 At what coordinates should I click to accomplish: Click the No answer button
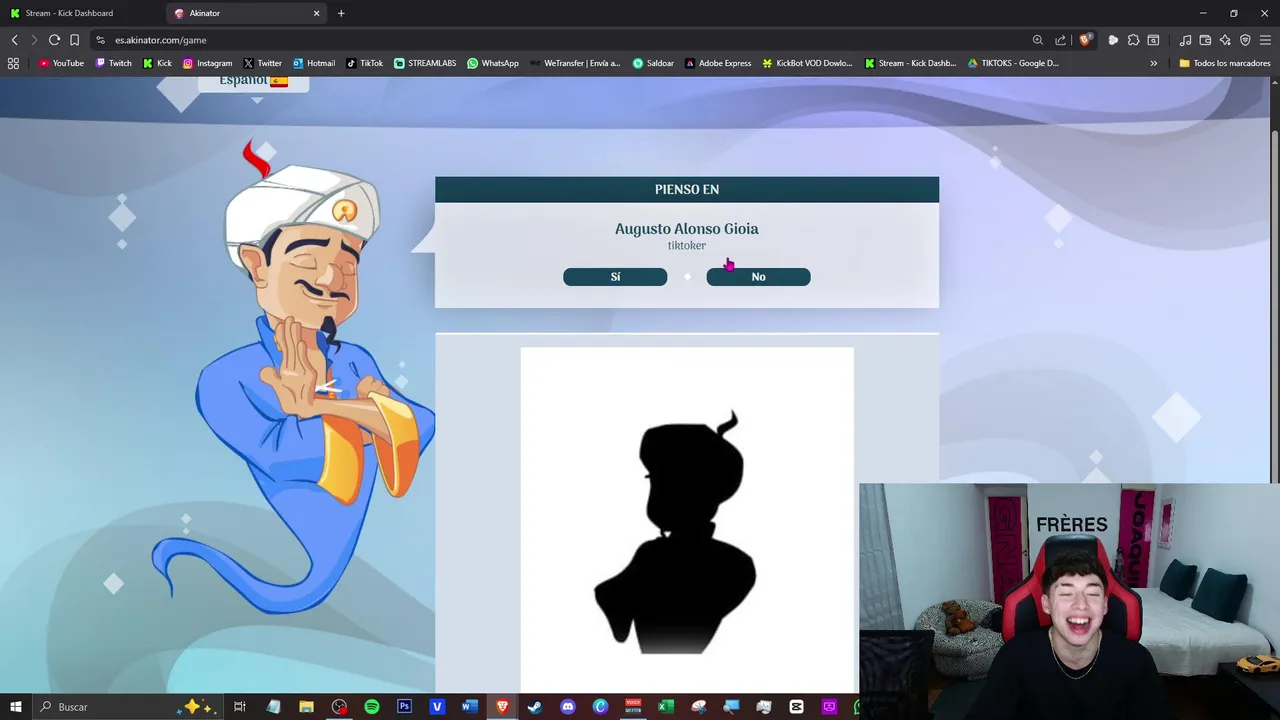pos(758,277)
